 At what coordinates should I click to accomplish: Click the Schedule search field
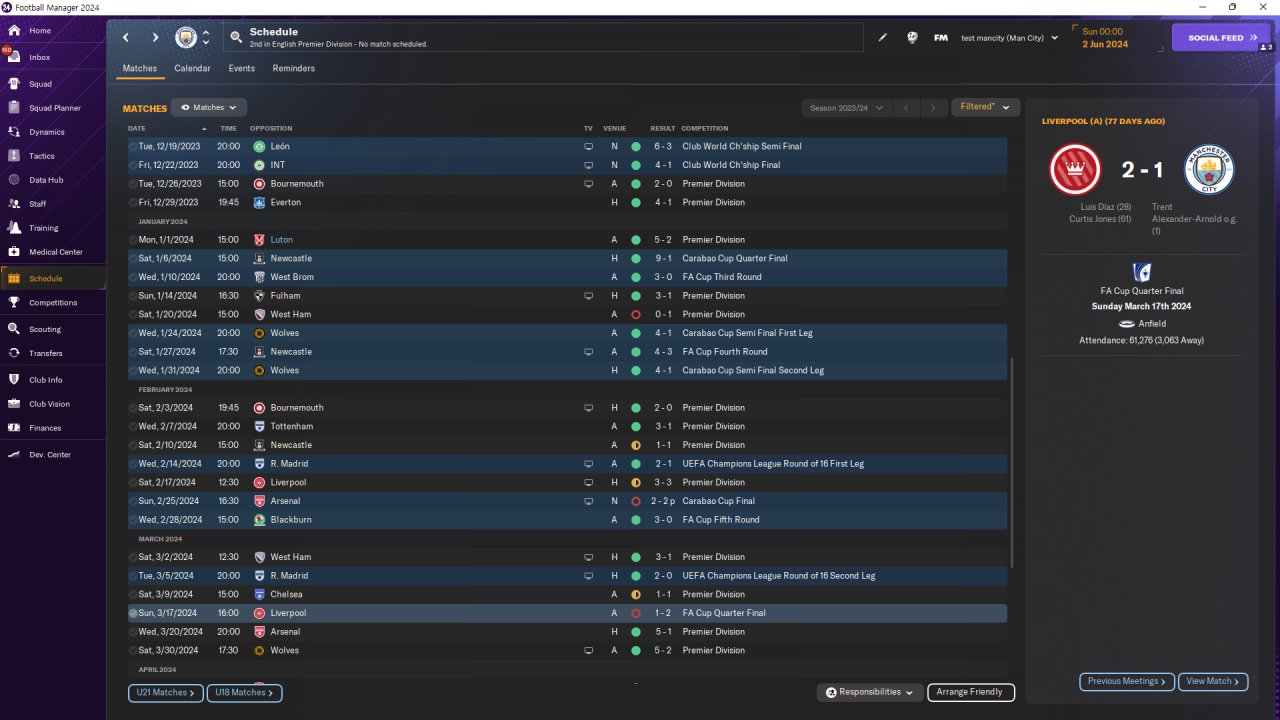pyautogui.click(x=543, y=38)
